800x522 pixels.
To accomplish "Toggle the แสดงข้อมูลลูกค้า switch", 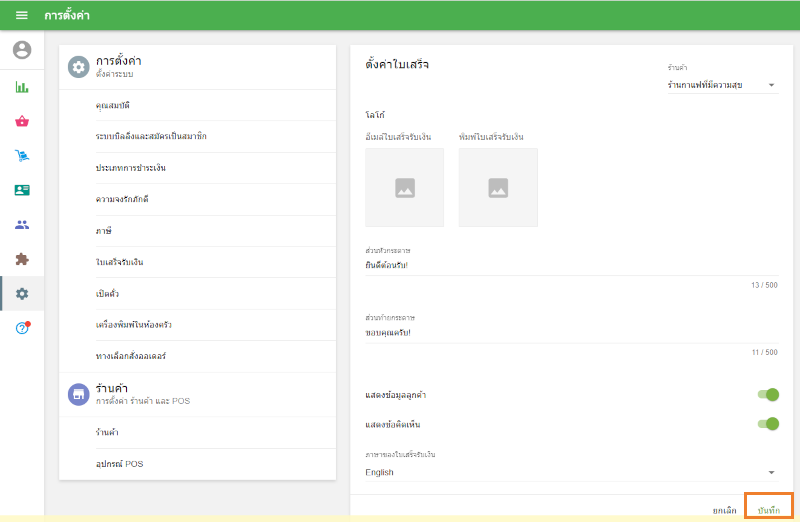I will tap(767, 395).
